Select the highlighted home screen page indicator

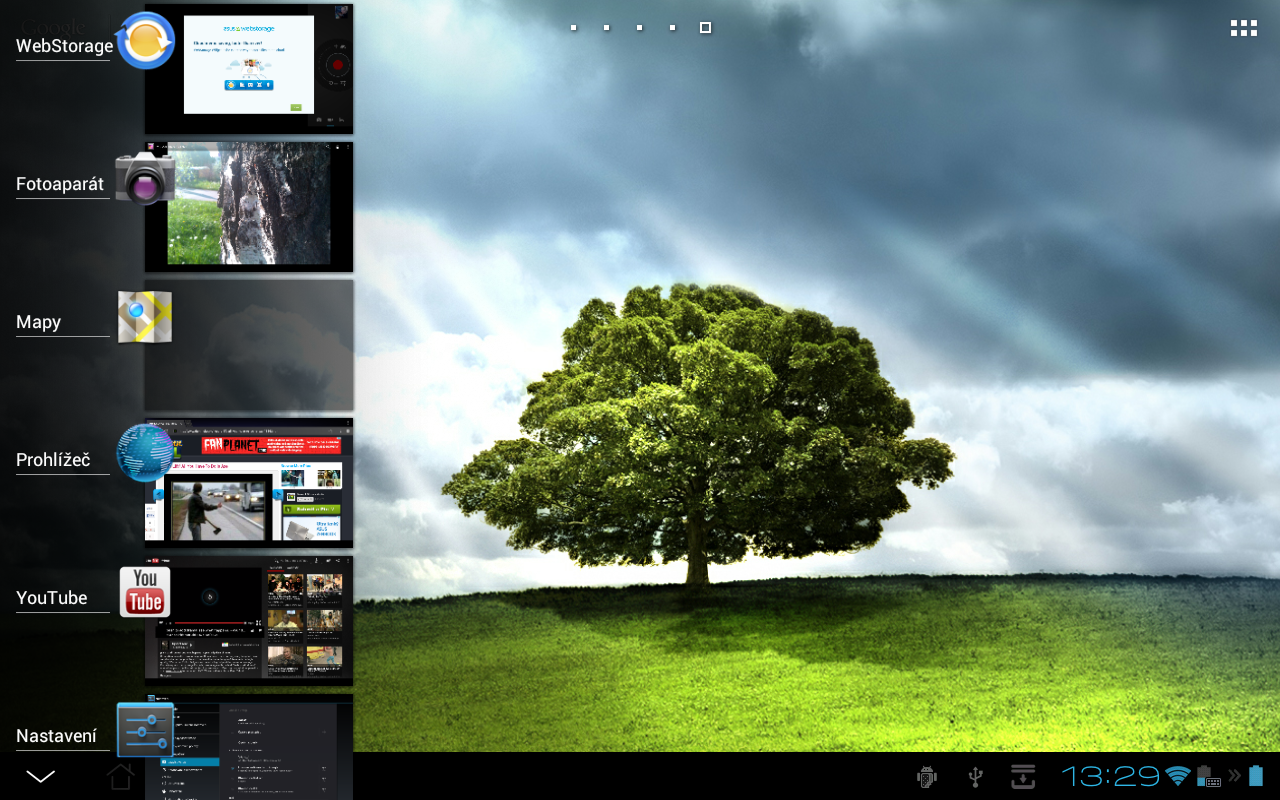tap(705, 27)
